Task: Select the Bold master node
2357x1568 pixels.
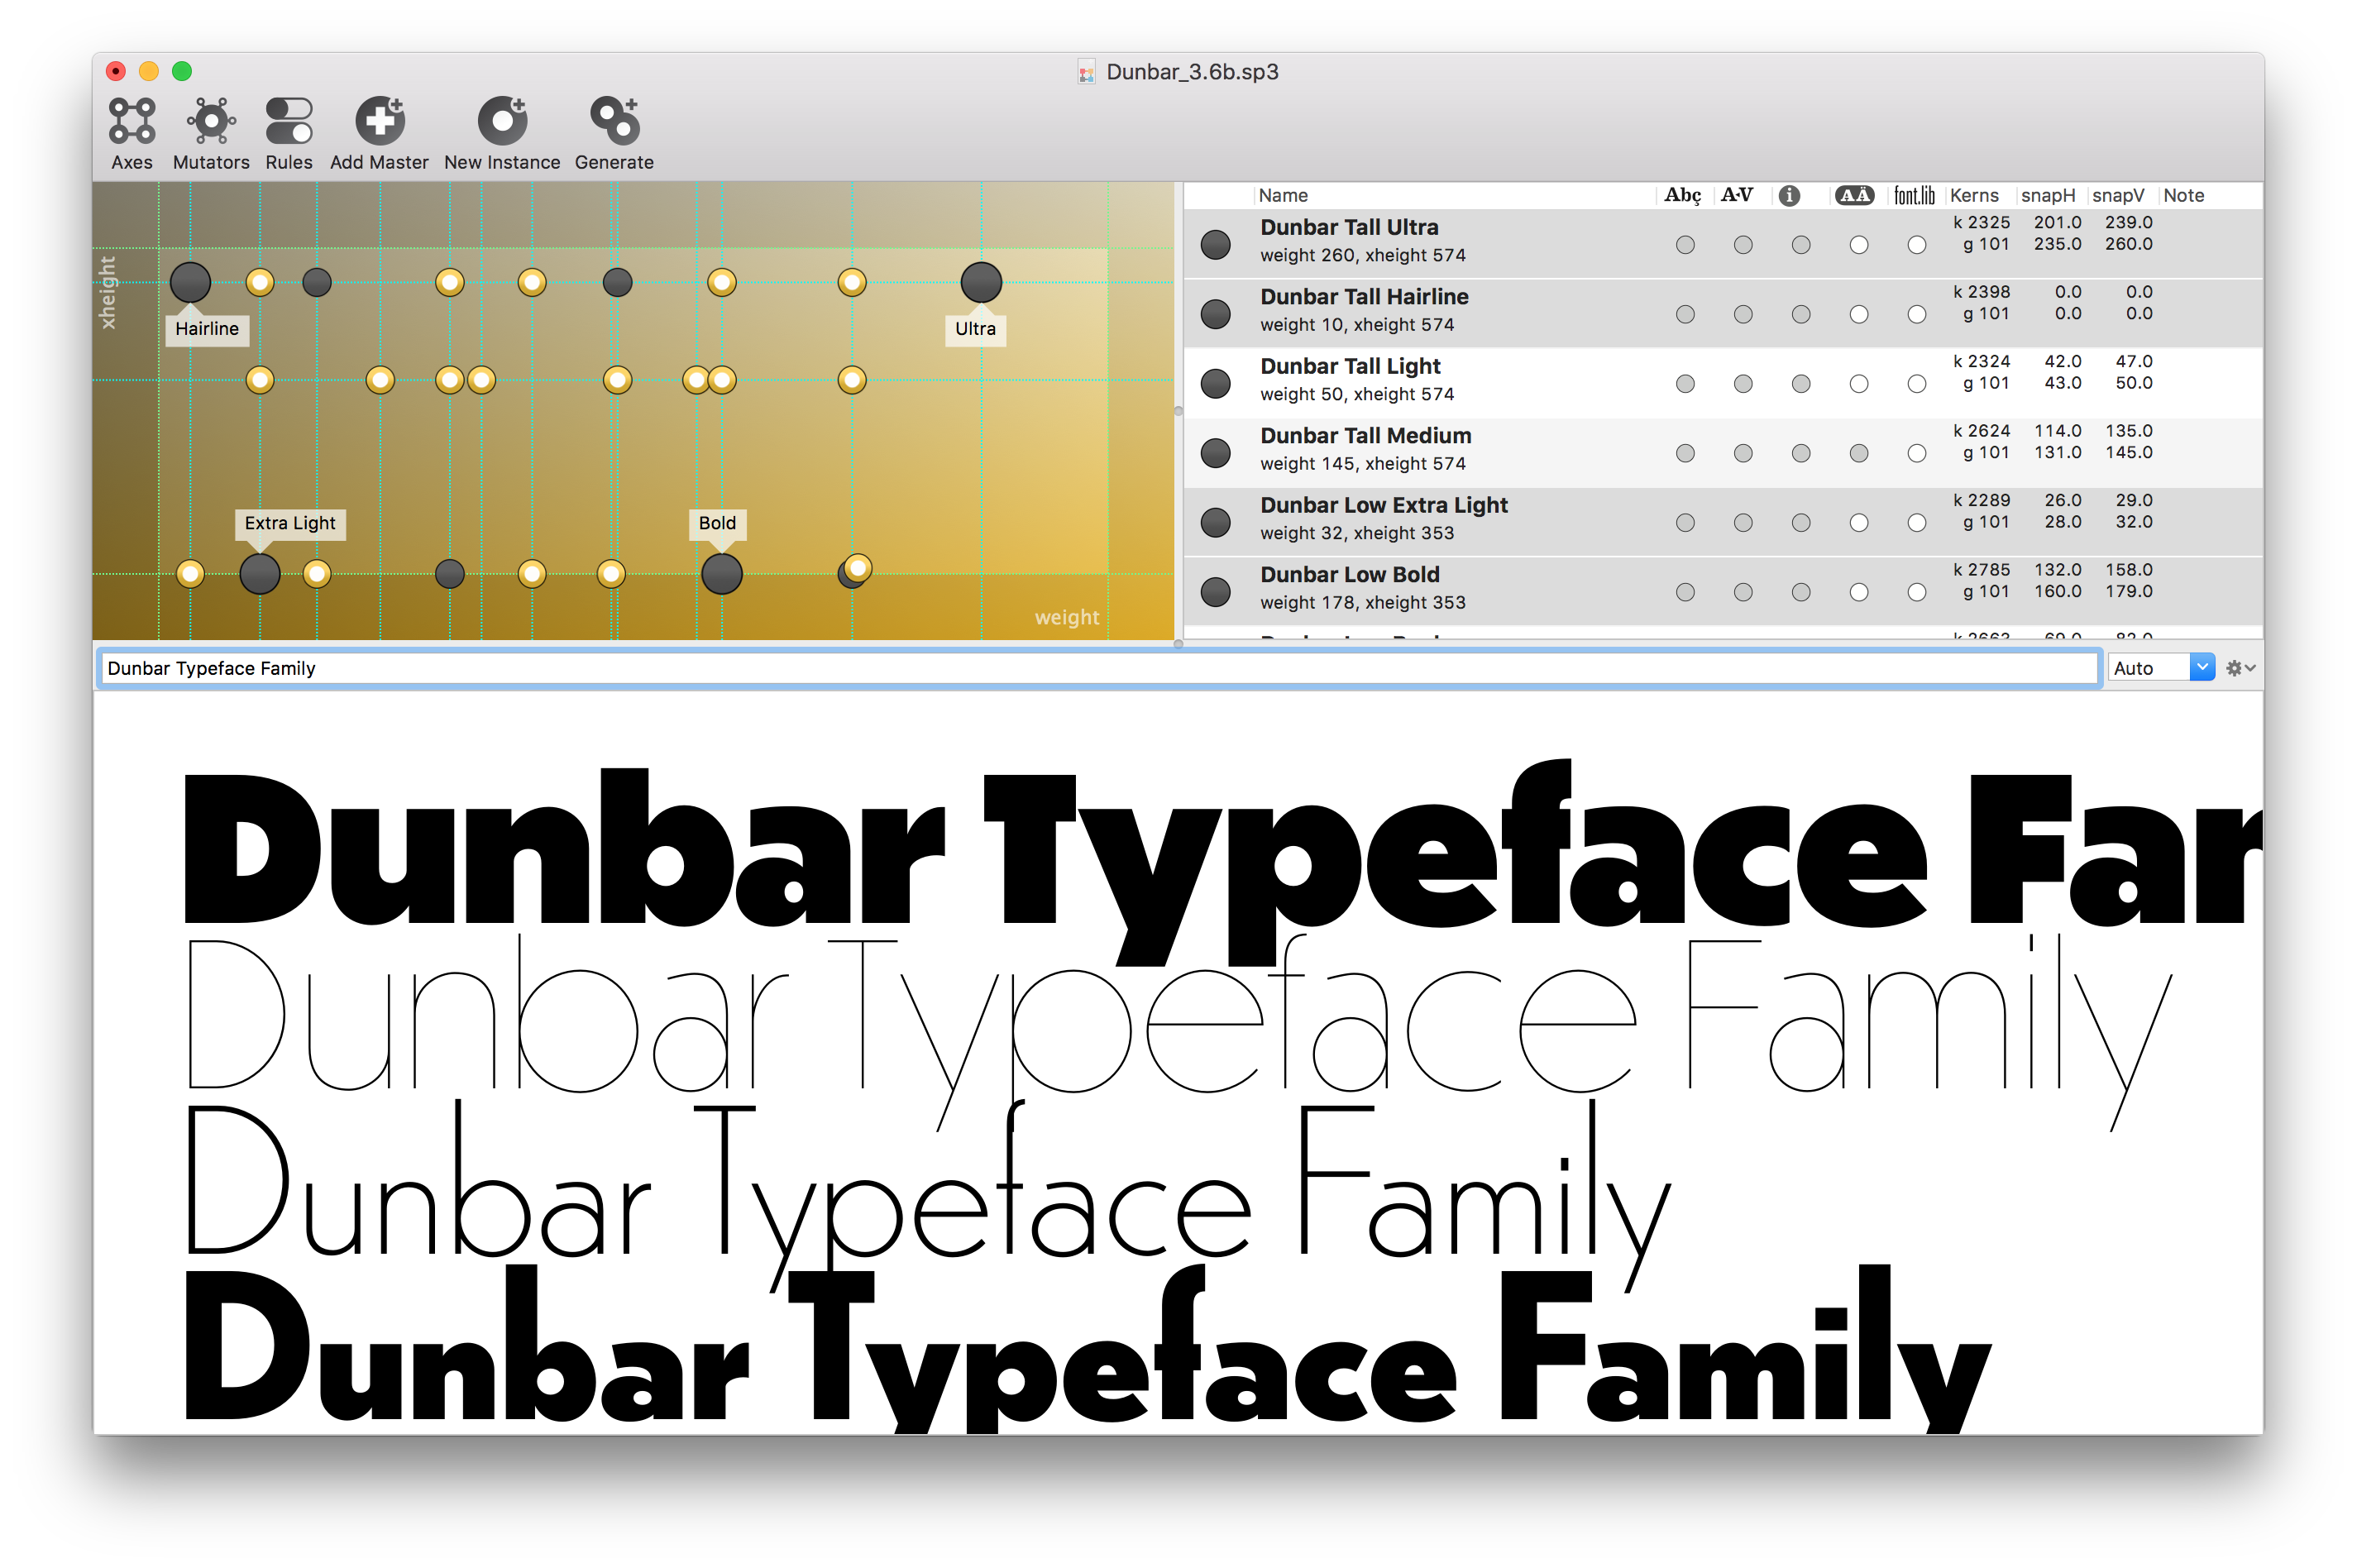Action: pos(721,573)
